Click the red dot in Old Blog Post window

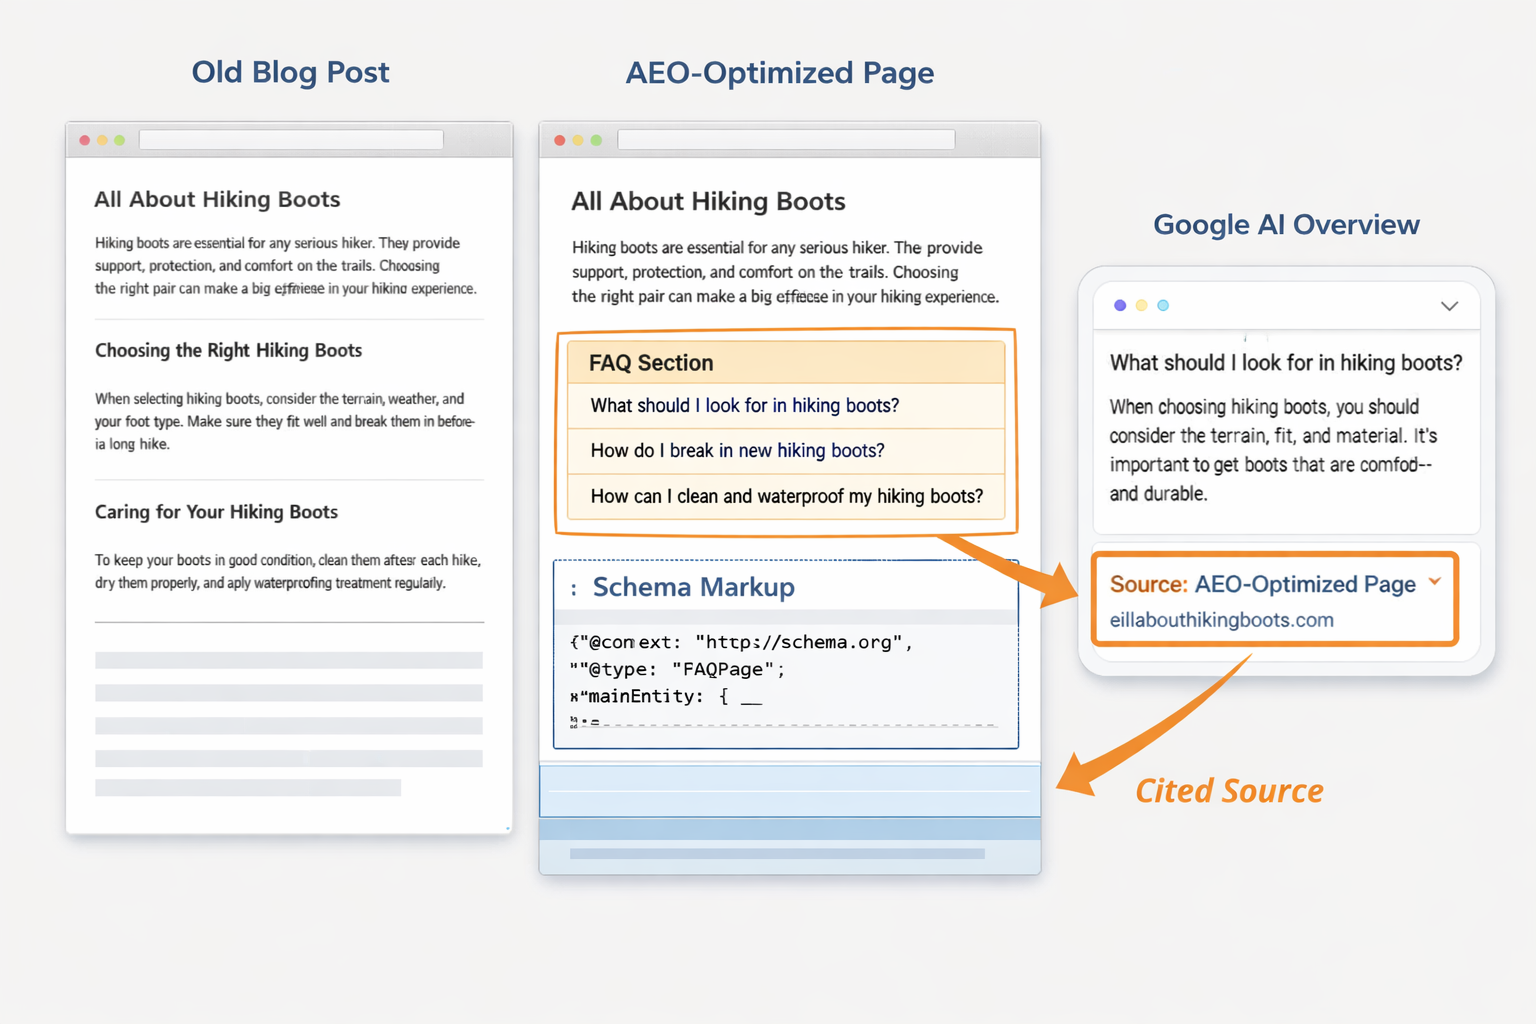tap(85, 140)
